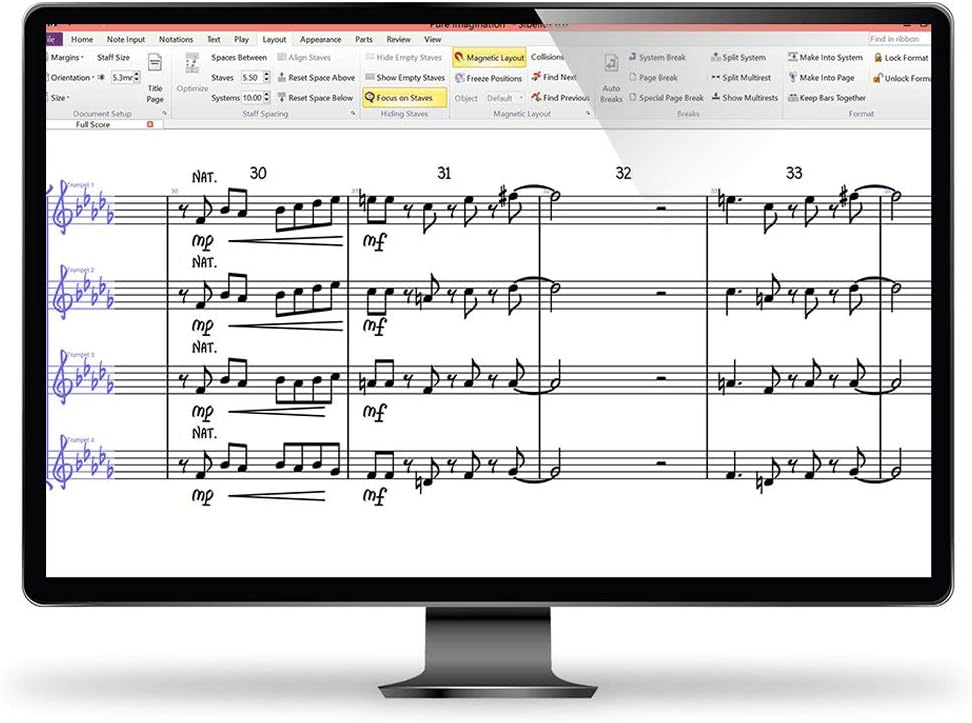
Task: Toggle Magnetic Layout off
Action: [489, 57]
